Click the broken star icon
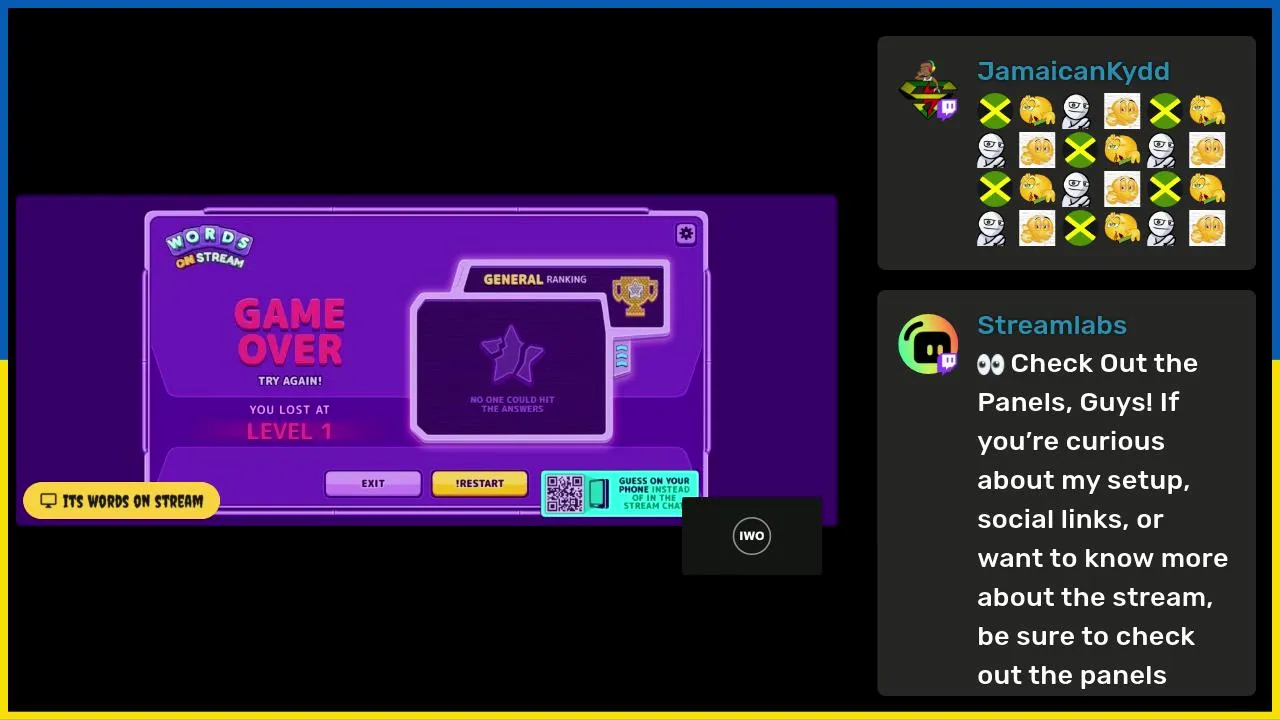 pos(512,356)
